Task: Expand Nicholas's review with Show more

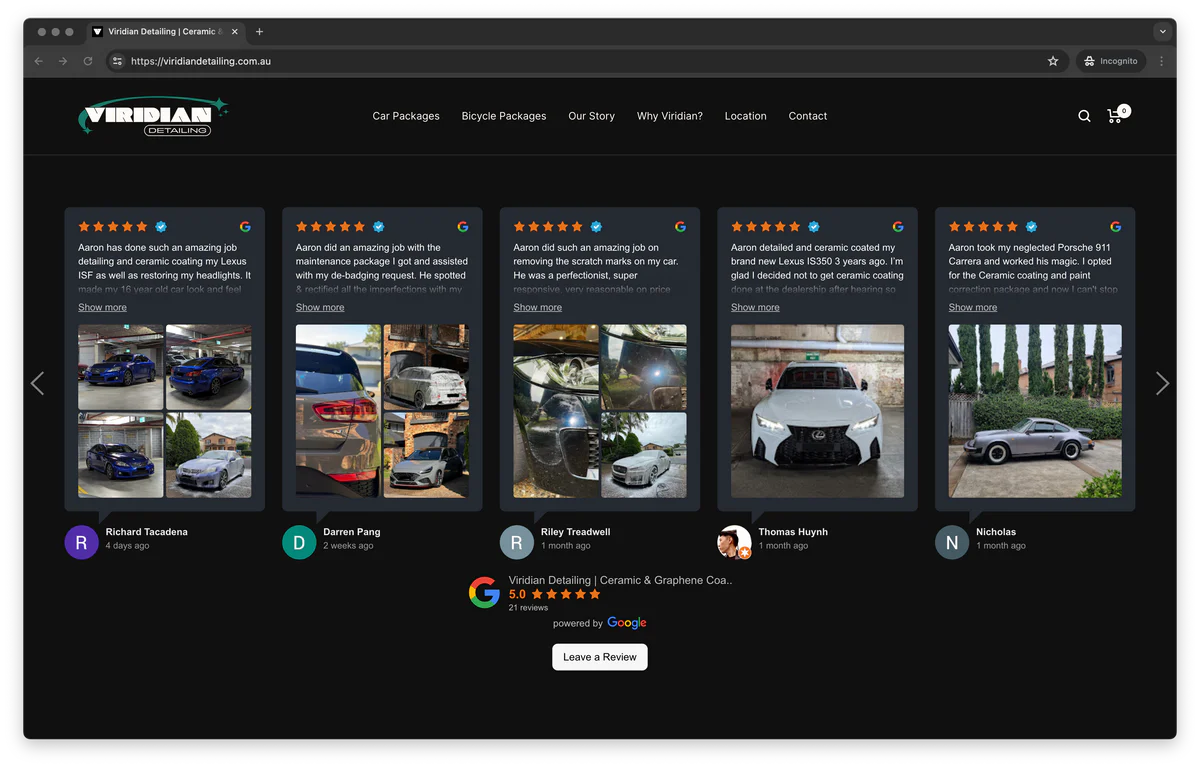Action: tap(972, 307)
